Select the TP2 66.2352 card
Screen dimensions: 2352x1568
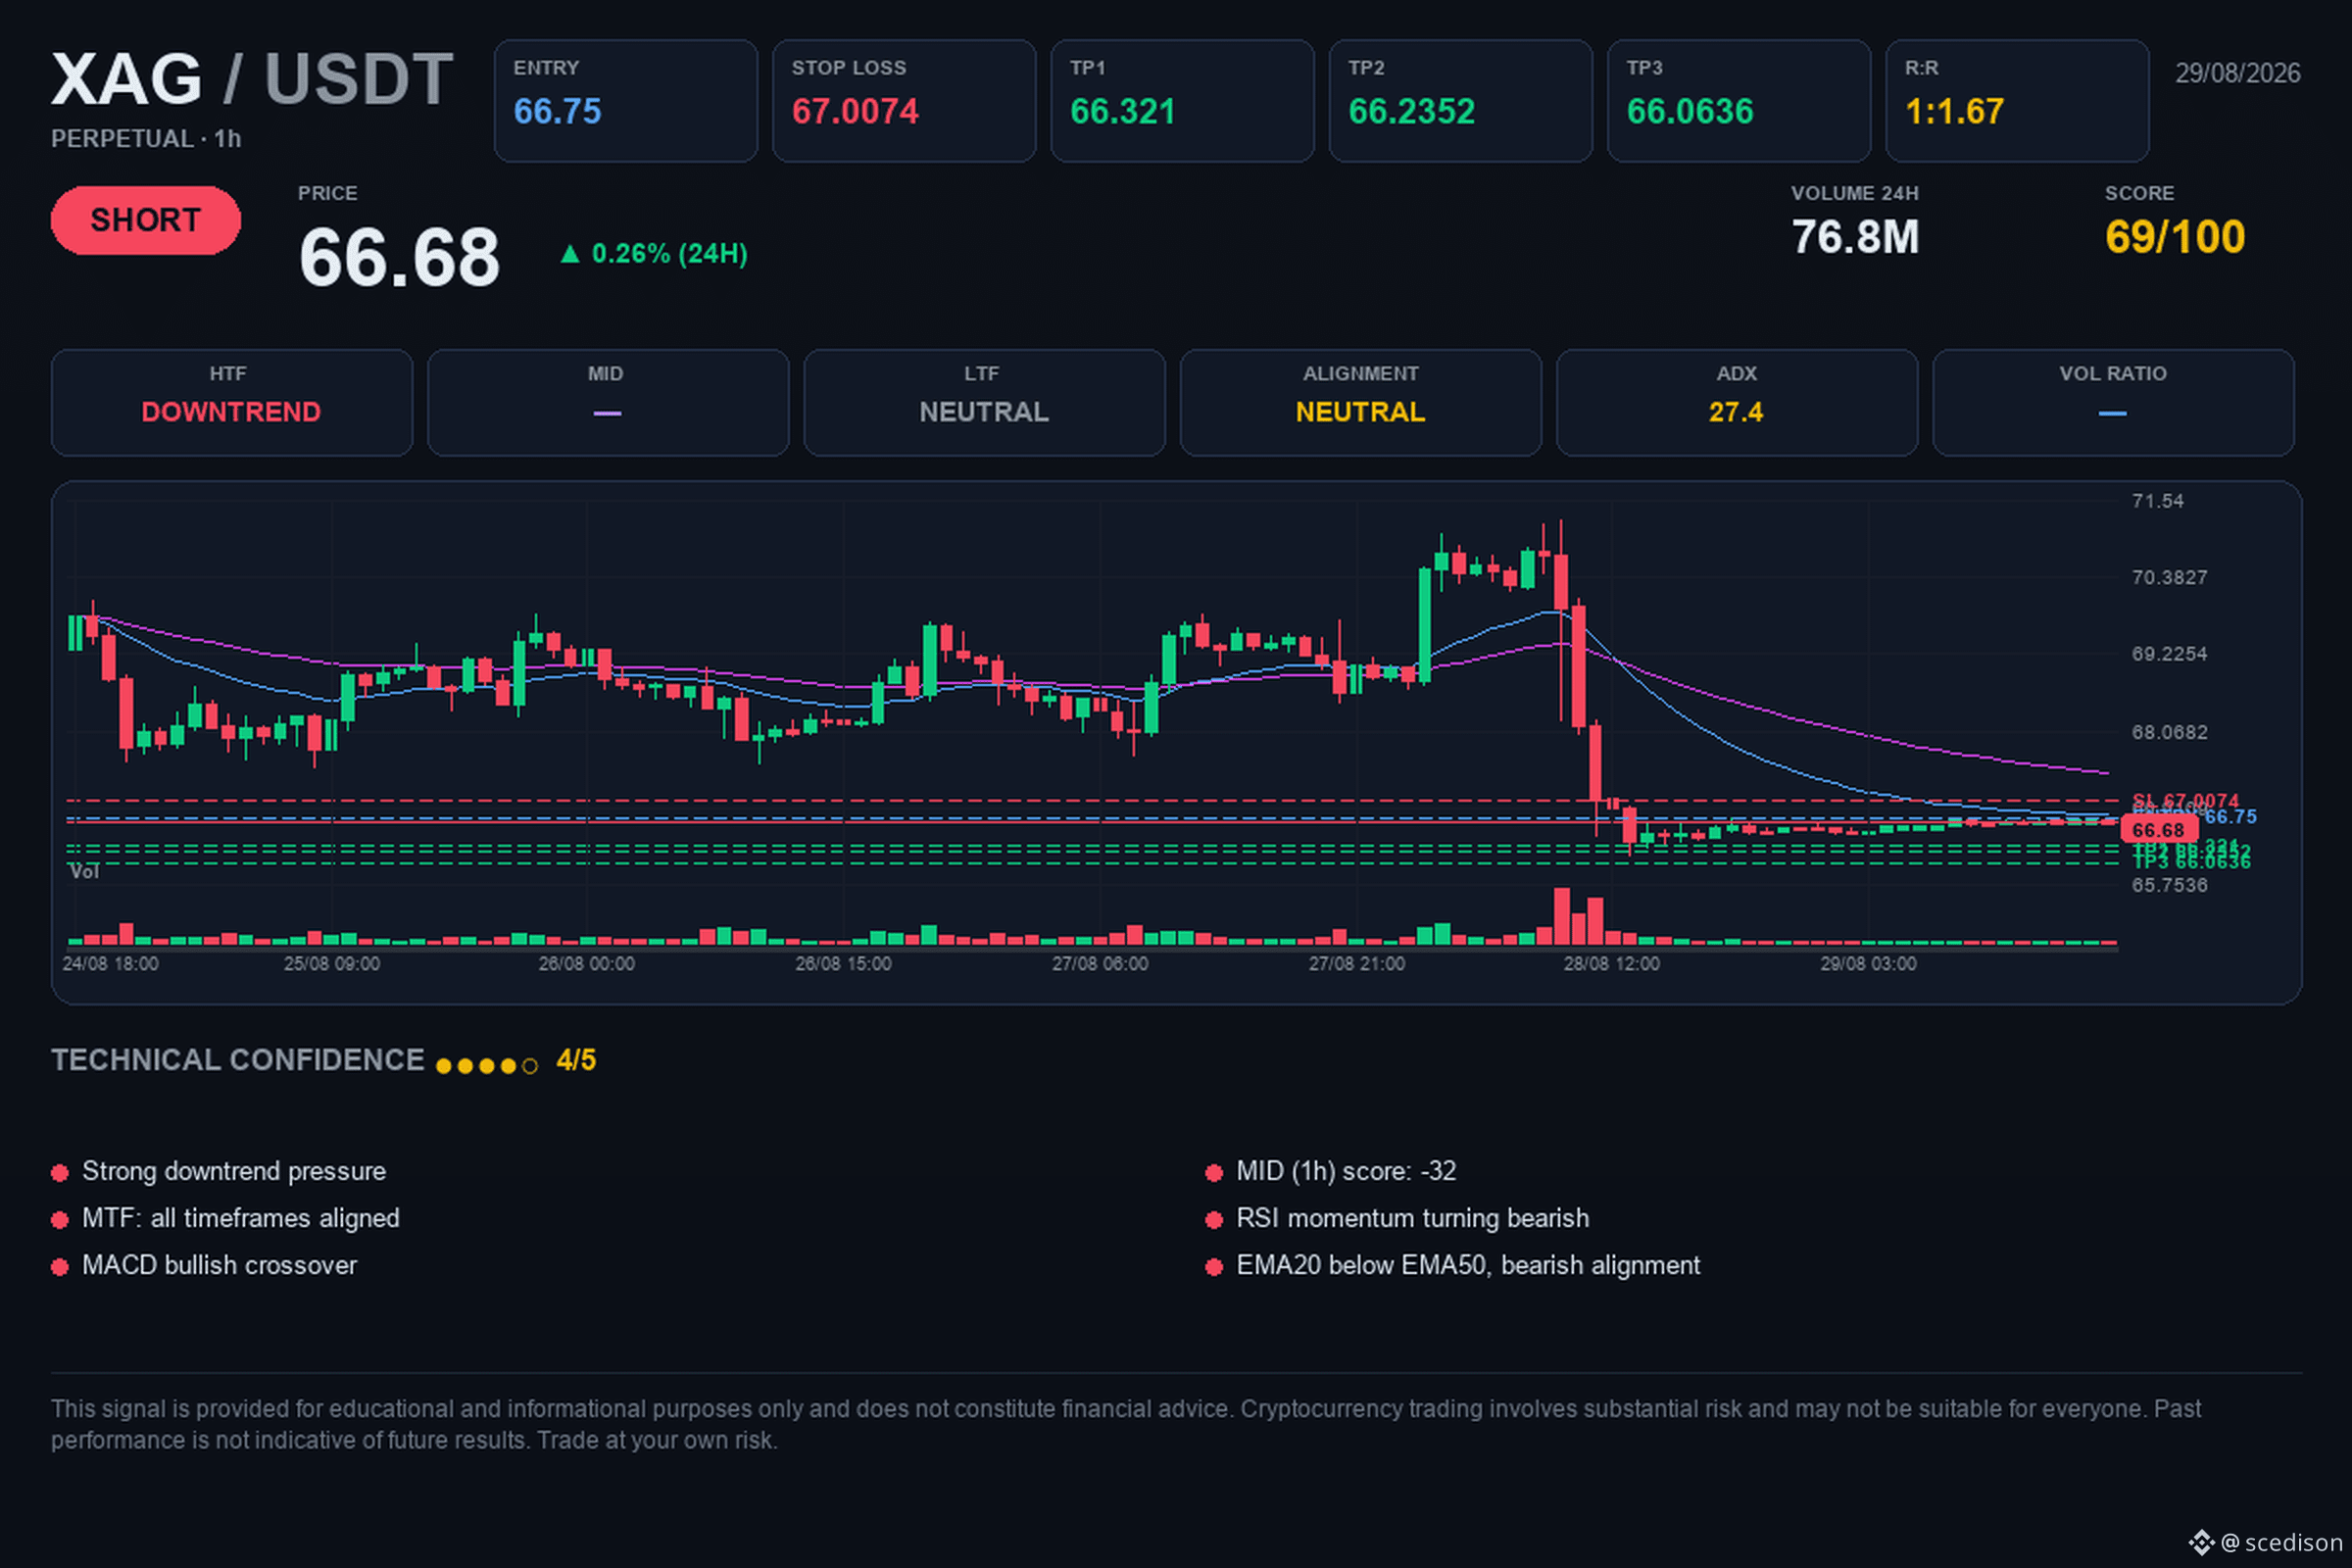coord(1460,101)
